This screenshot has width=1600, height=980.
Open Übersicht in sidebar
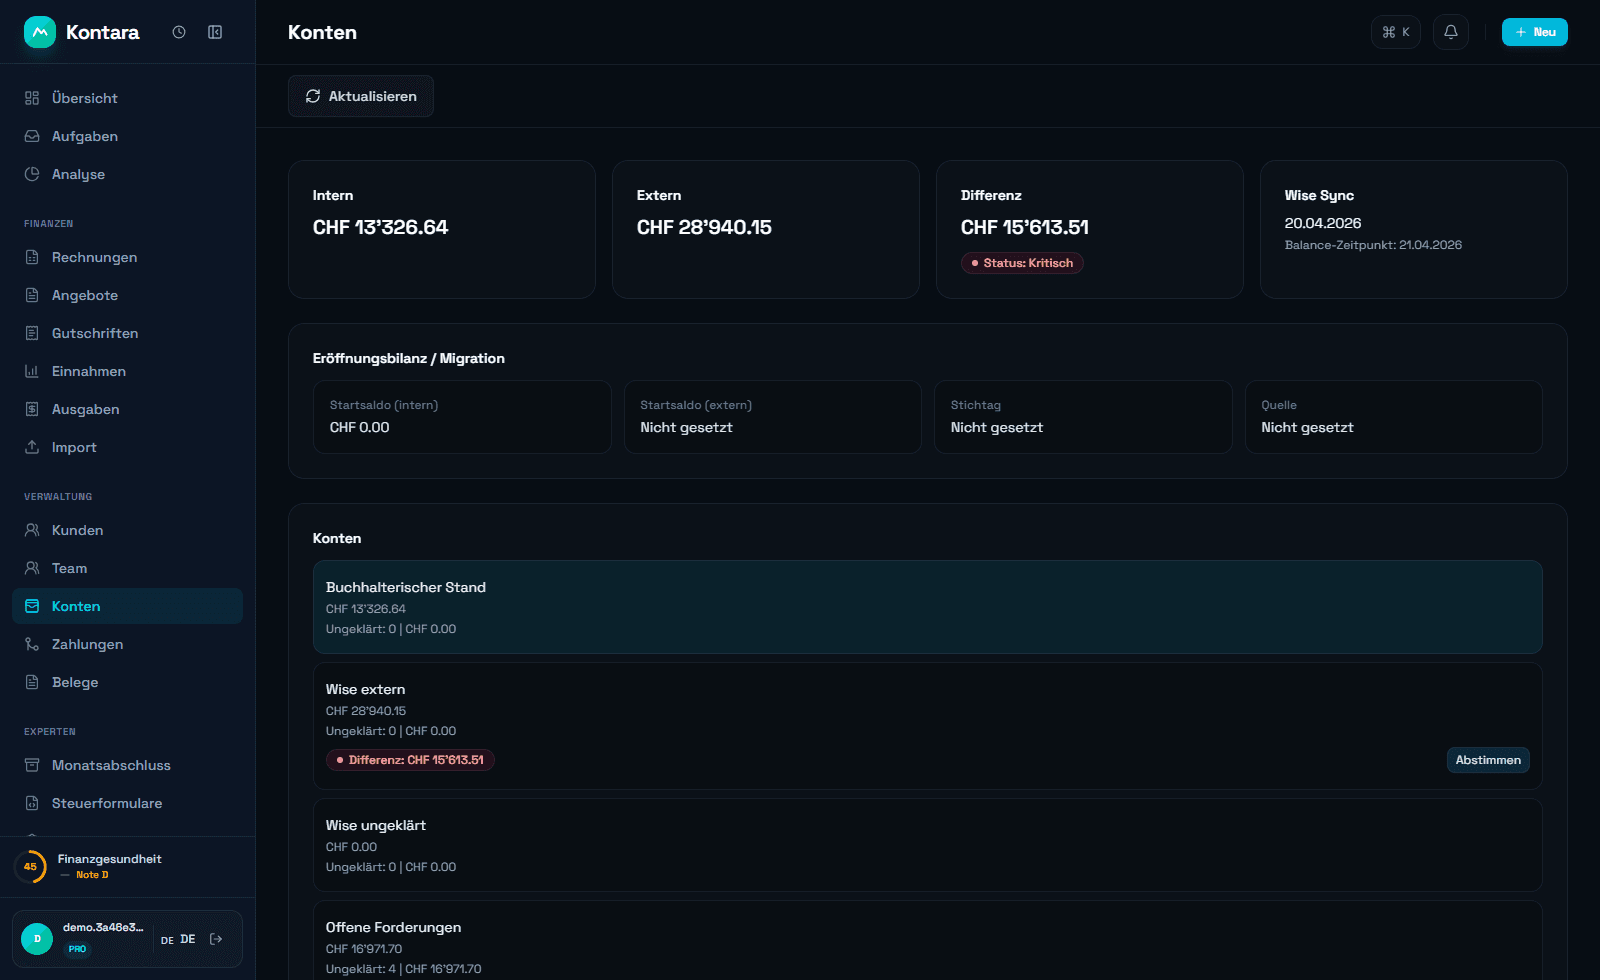[x=127, y=98]
